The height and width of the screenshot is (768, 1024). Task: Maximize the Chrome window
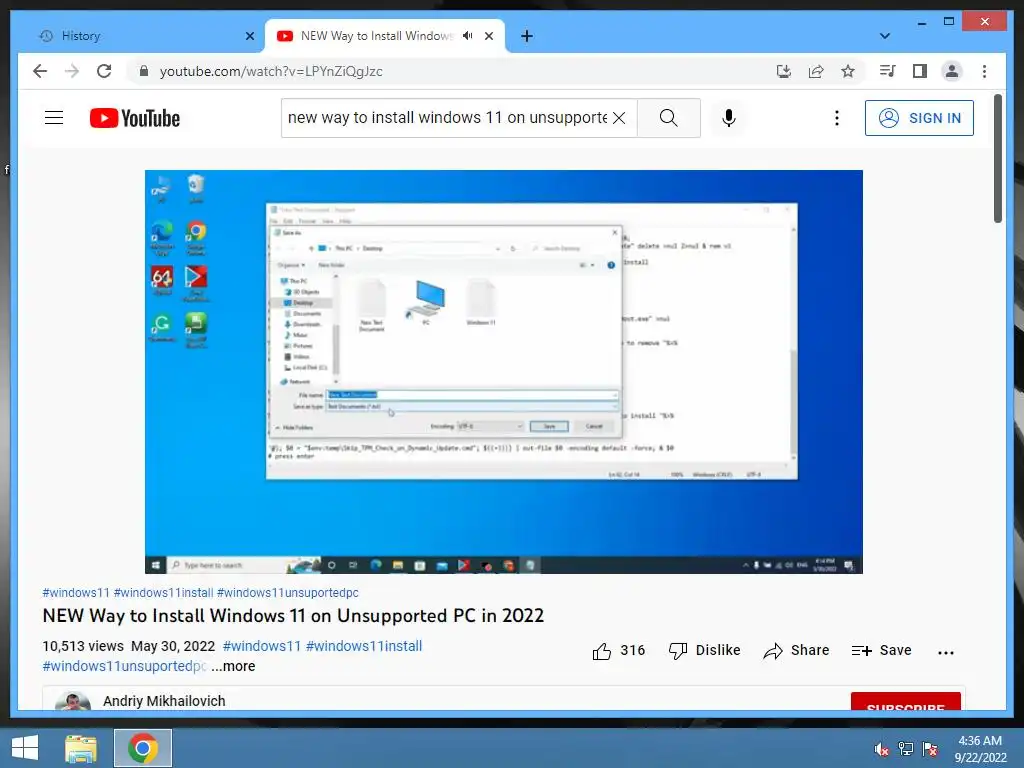click(x=949, y=22)
